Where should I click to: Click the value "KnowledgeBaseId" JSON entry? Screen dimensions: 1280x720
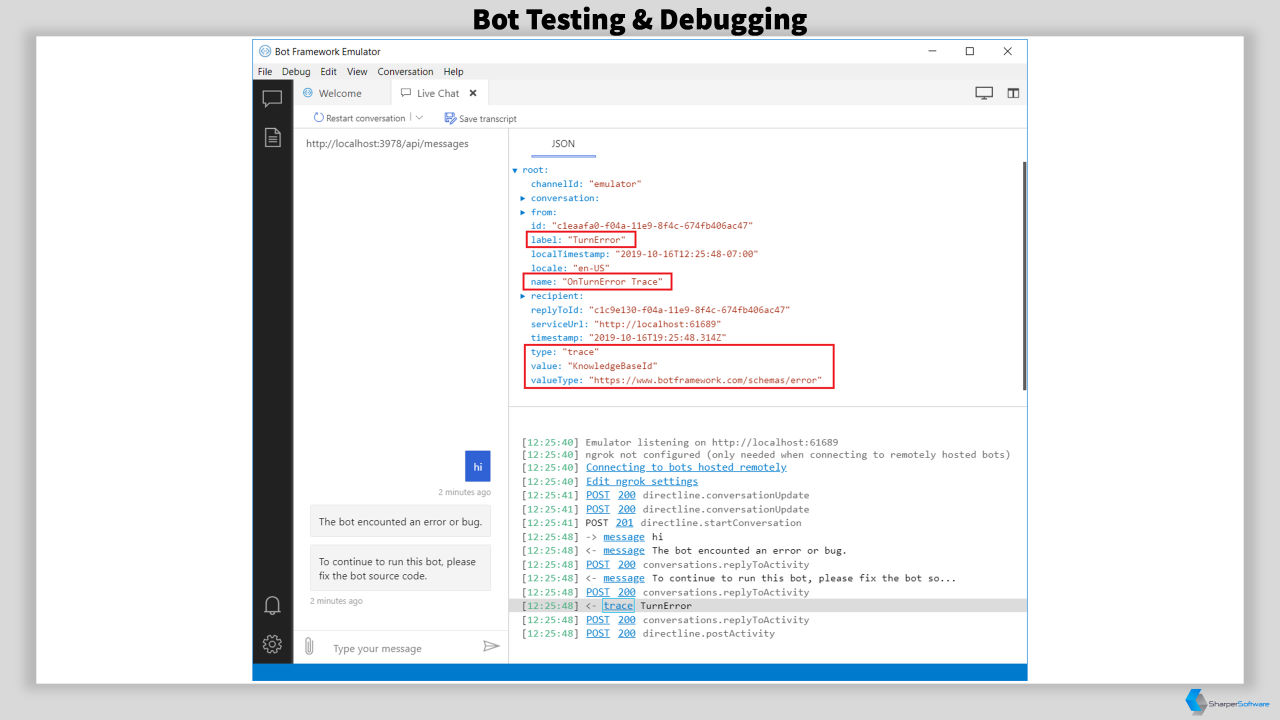pos(594,366)
